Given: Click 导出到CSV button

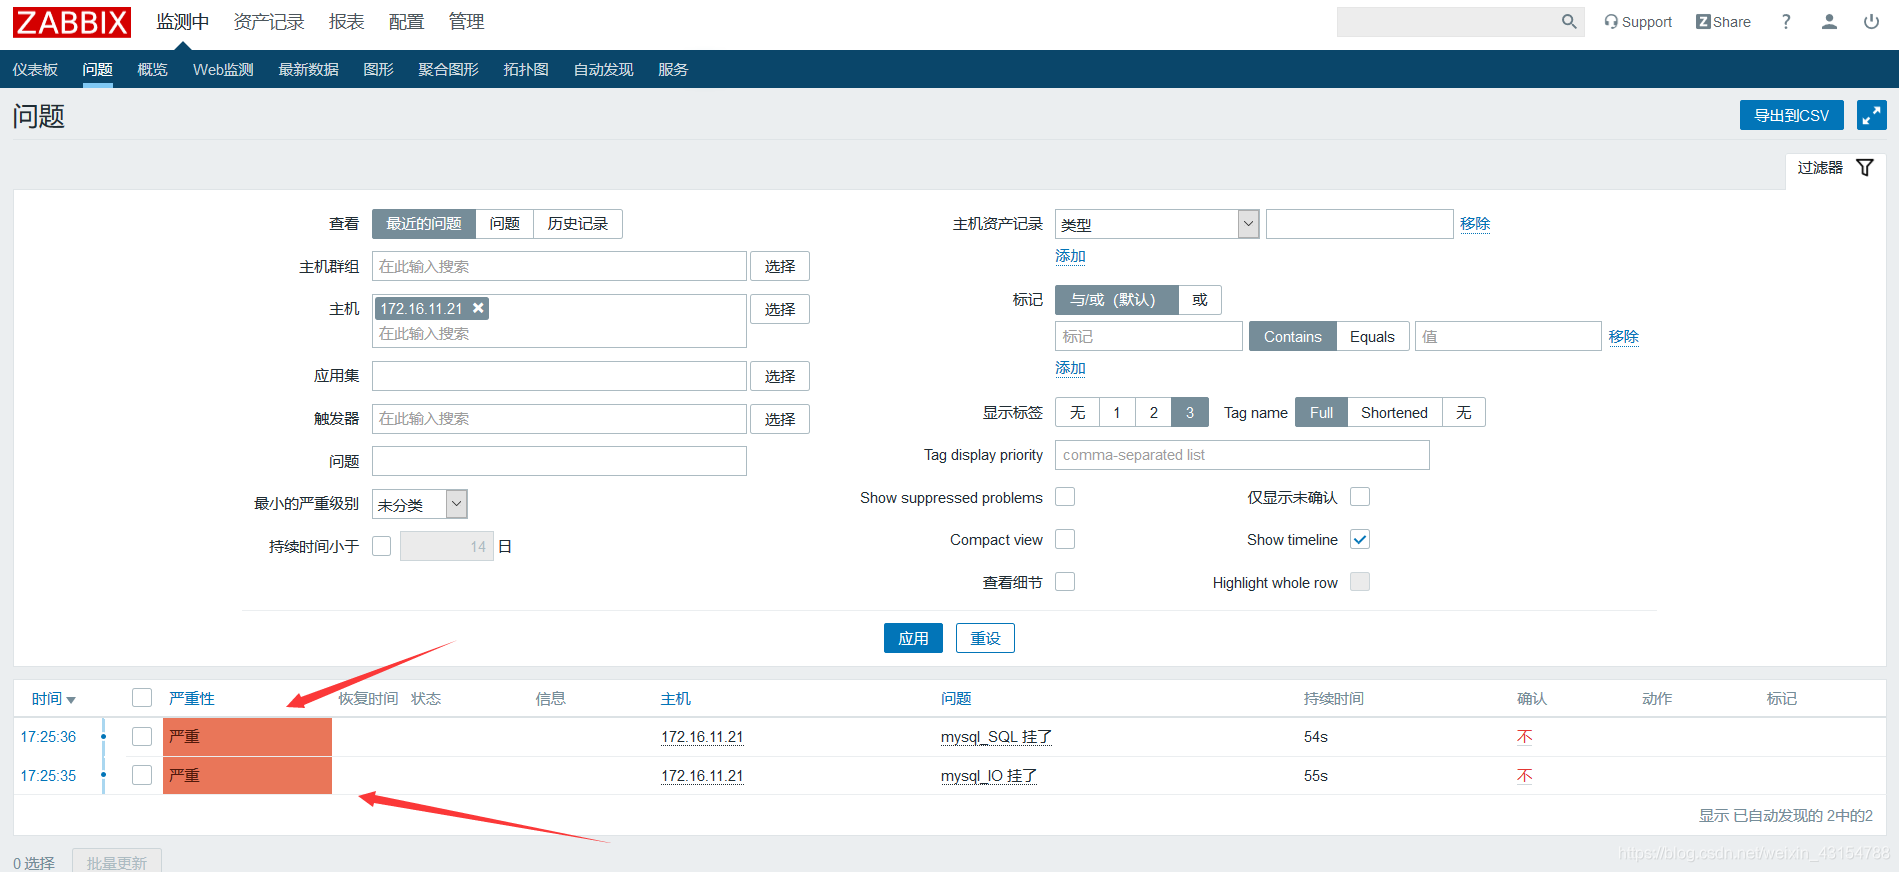Looking at the screenshot, I should [x=1792, y=115].
